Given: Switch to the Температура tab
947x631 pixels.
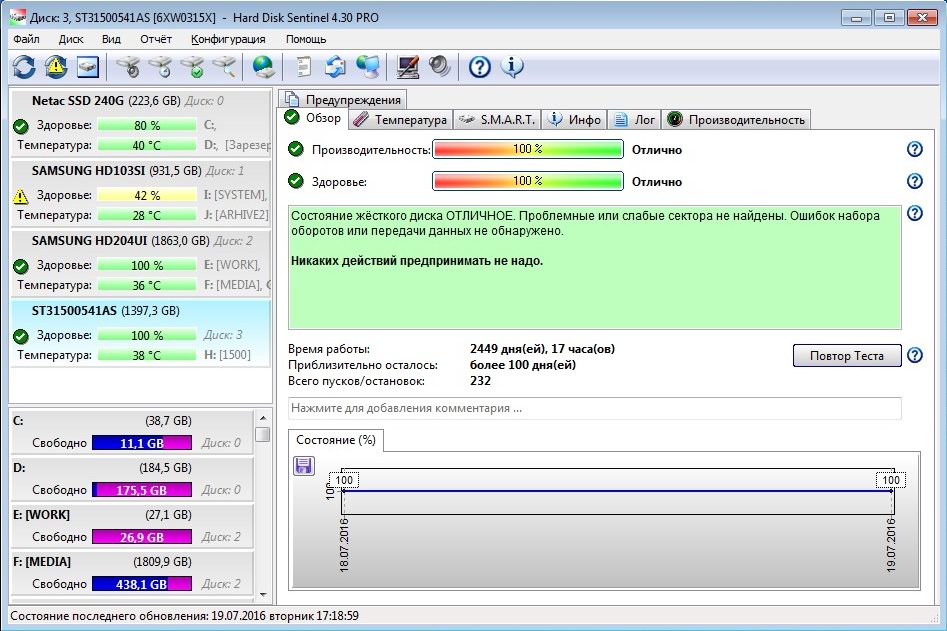Looking at the screenshot, I should [x=400, y=119].
